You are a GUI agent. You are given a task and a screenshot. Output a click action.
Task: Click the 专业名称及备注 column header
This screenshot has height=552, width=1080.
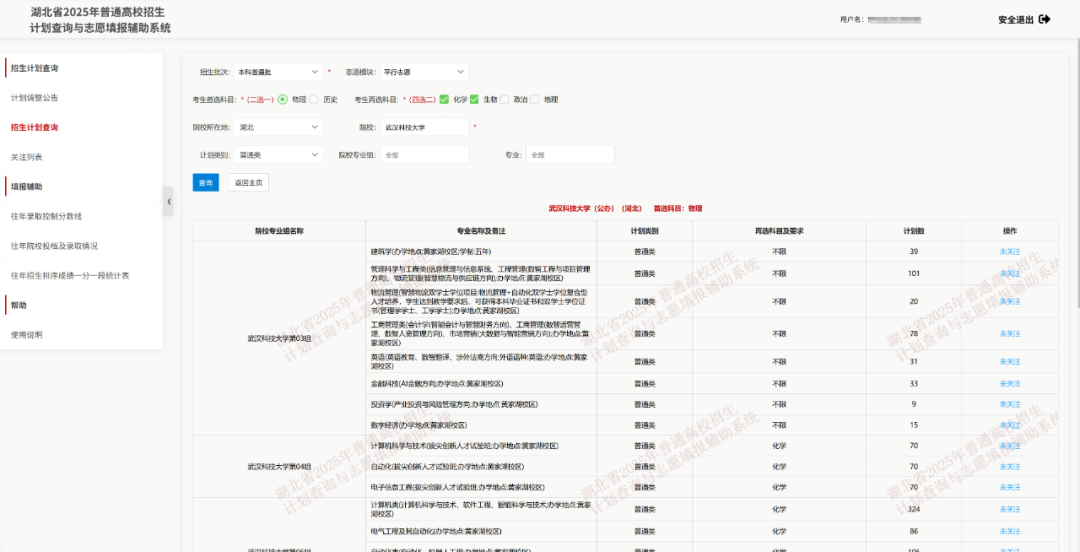[481, 231]
